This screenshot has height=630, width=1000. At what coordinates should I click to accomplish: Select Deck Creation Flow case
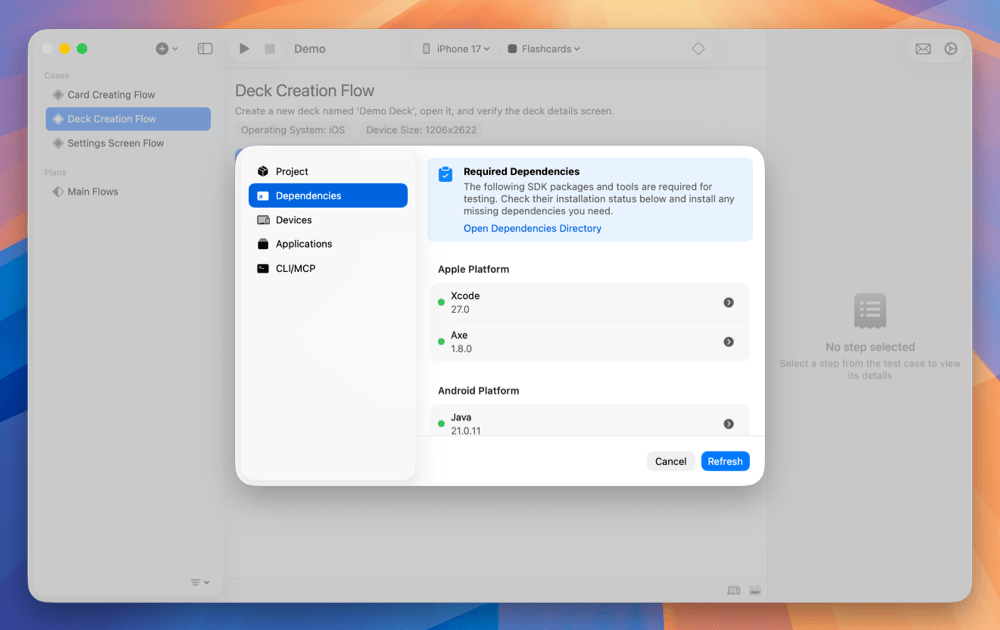coord(128,119)
